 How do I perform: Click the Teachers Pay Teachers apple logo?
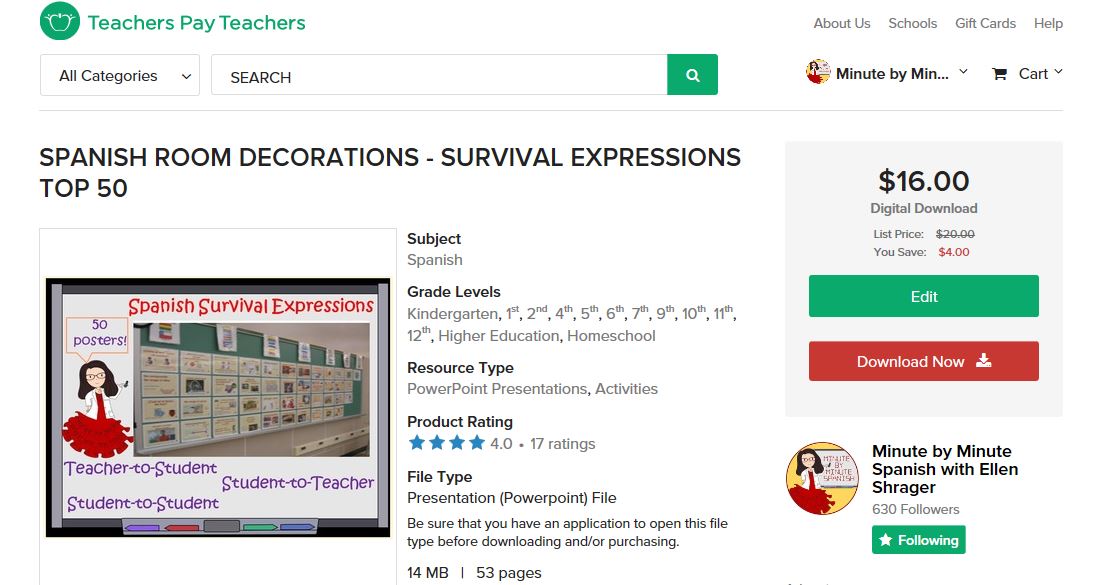click(x=60, y=21)
